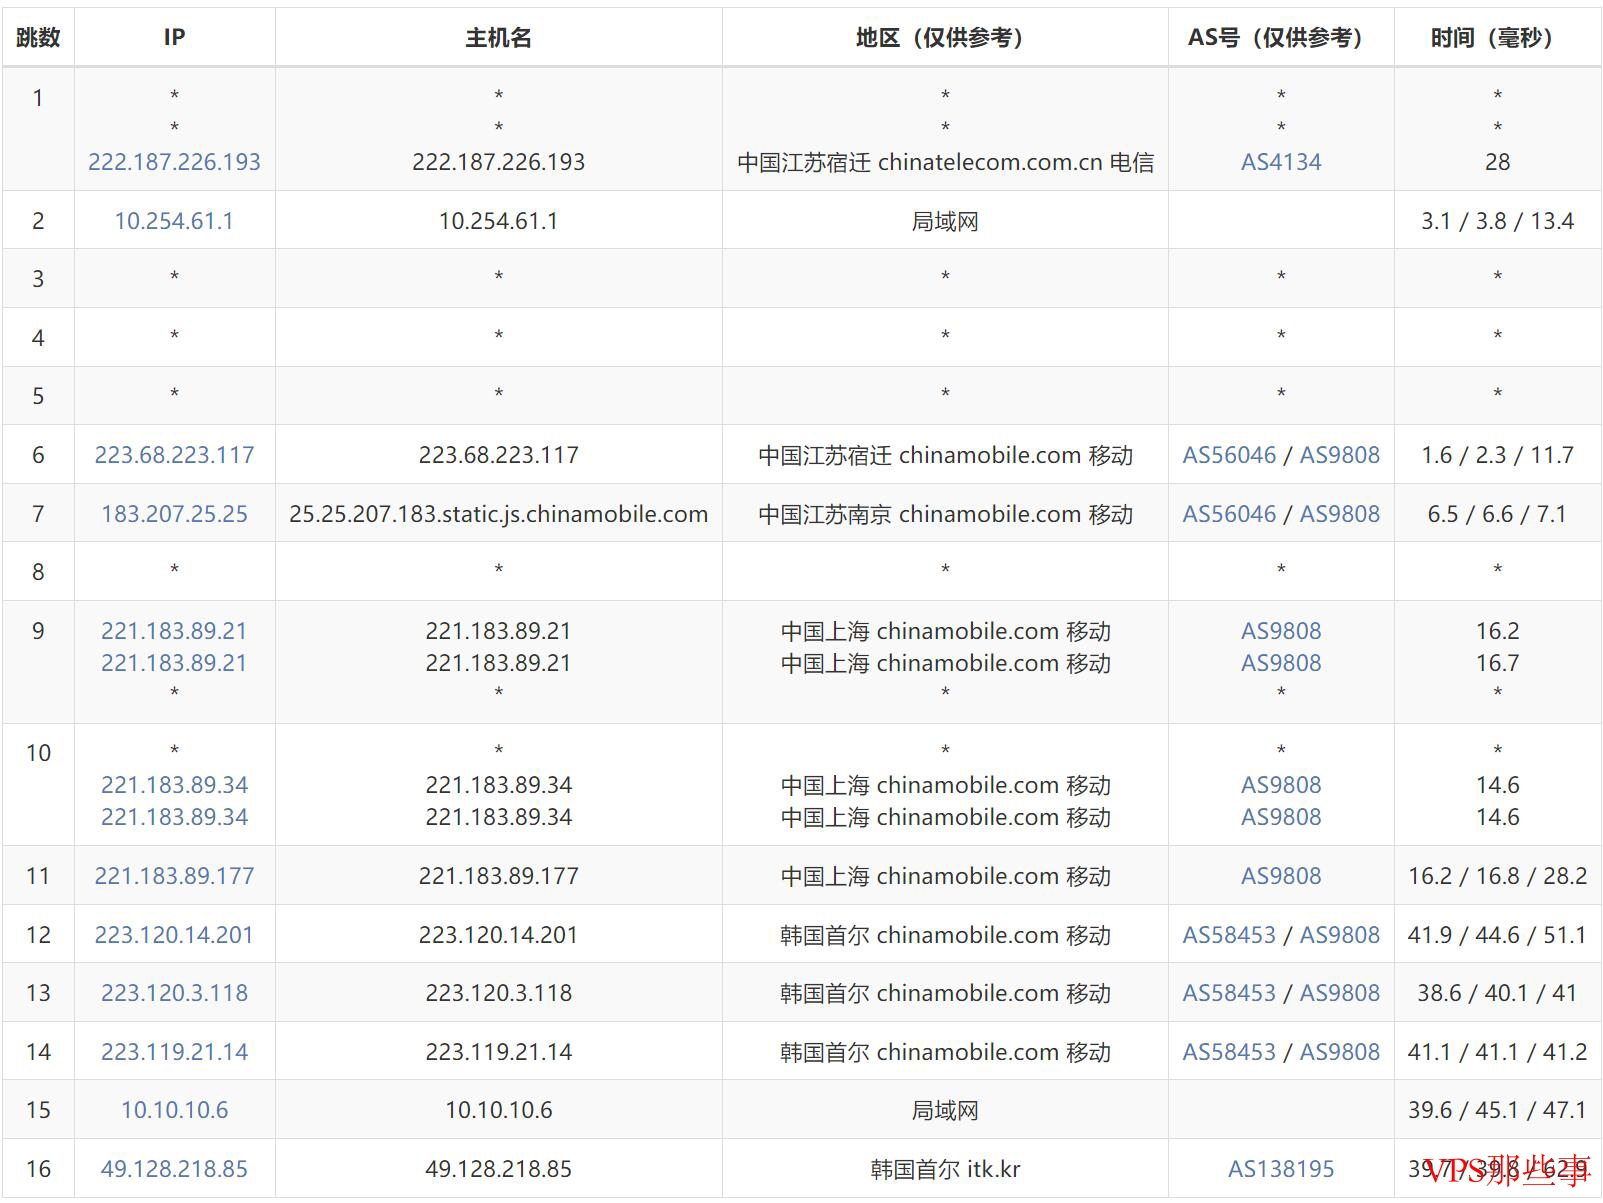Open the blue 183.207.25.25 IP link
This screenshot has height=1203, width=1603.
174,514
